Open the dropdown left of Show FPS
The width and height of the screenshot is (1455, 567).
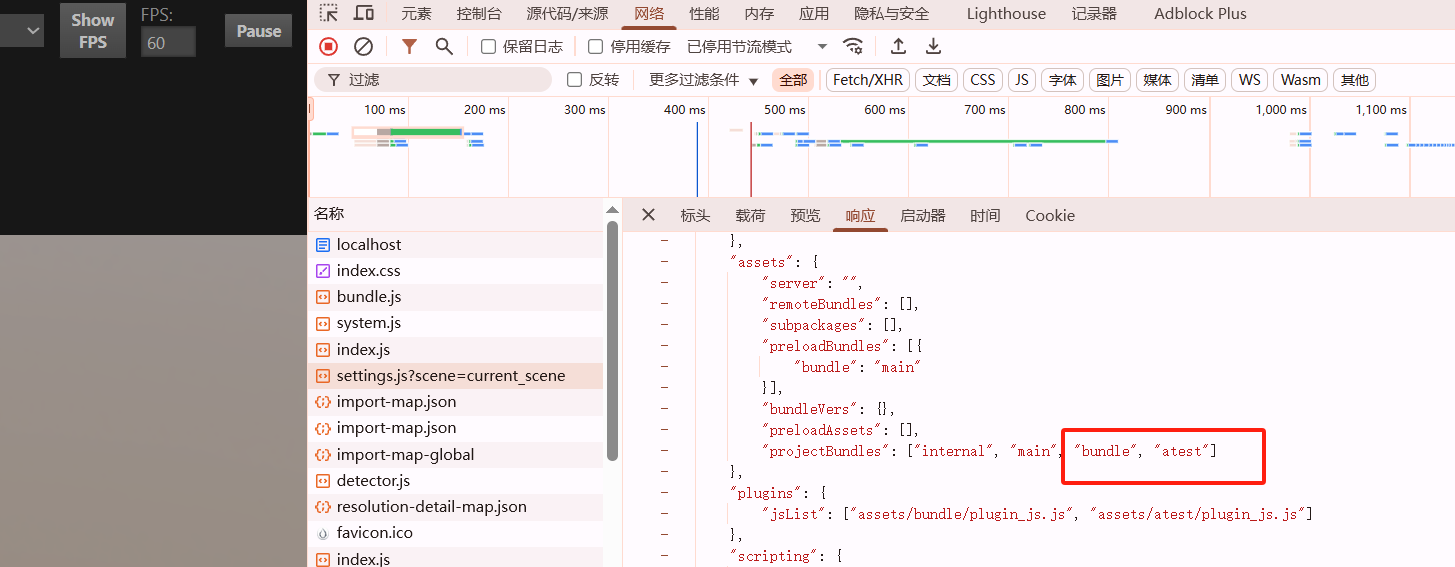[x=22, y=31]
